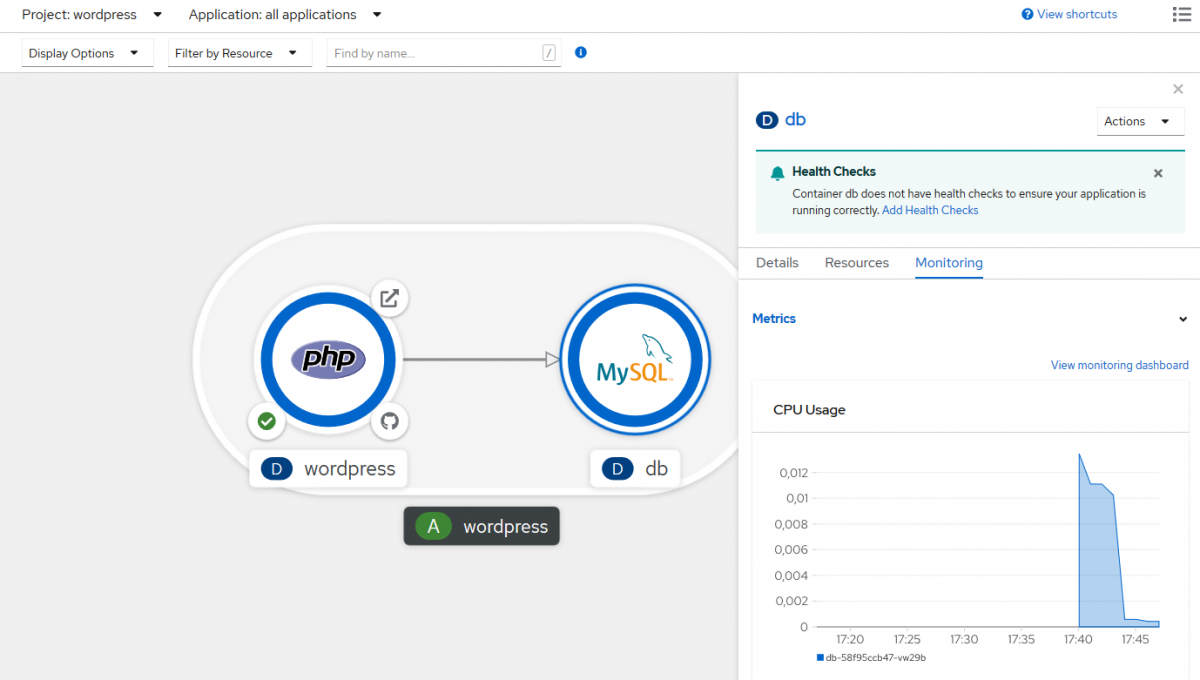Viewport: 1200px width, 680px height.
Task: Open the GitHub edit source icon on wordpress
Action: click(x=389, y=422)
